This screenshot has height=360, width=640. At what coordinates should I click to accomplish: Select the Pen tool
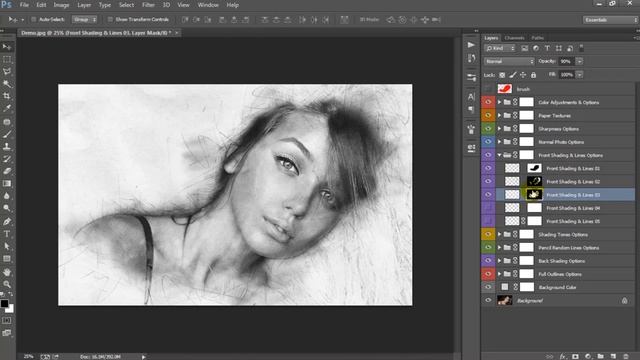pyautogui.click(x=7, y=222)
